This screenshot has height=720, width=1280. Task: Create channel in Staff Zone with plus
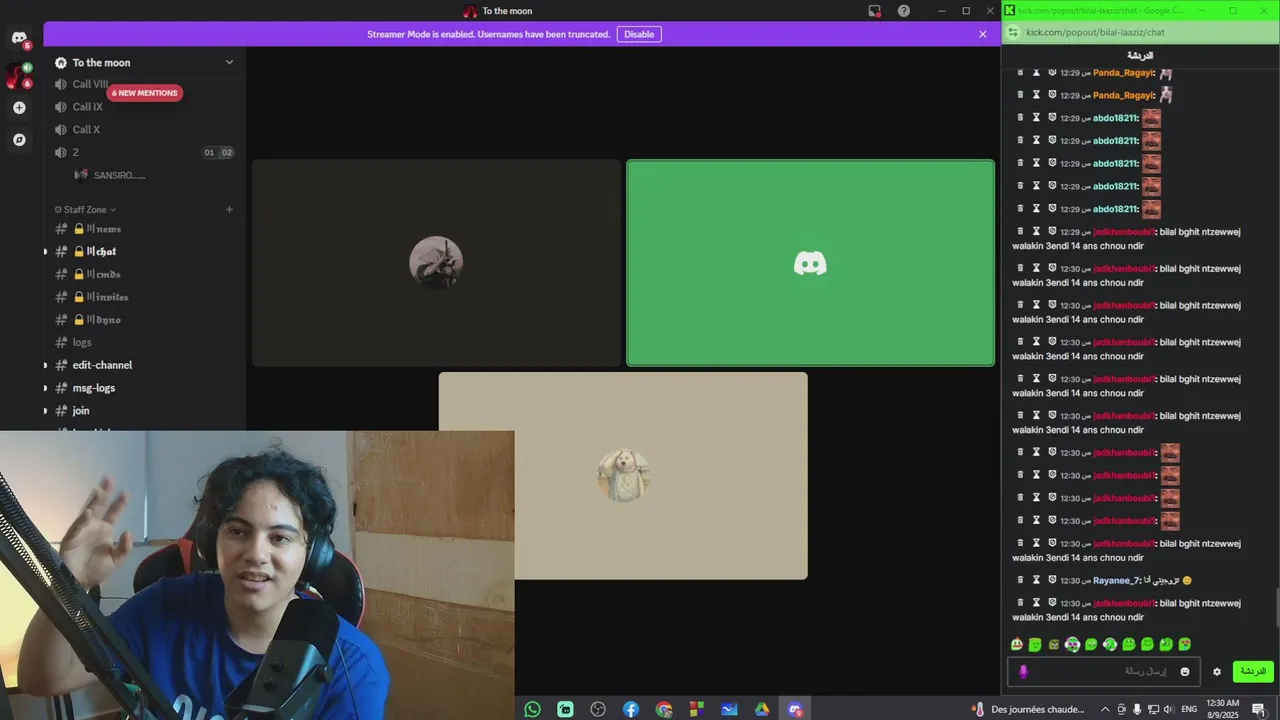[229, 210]
